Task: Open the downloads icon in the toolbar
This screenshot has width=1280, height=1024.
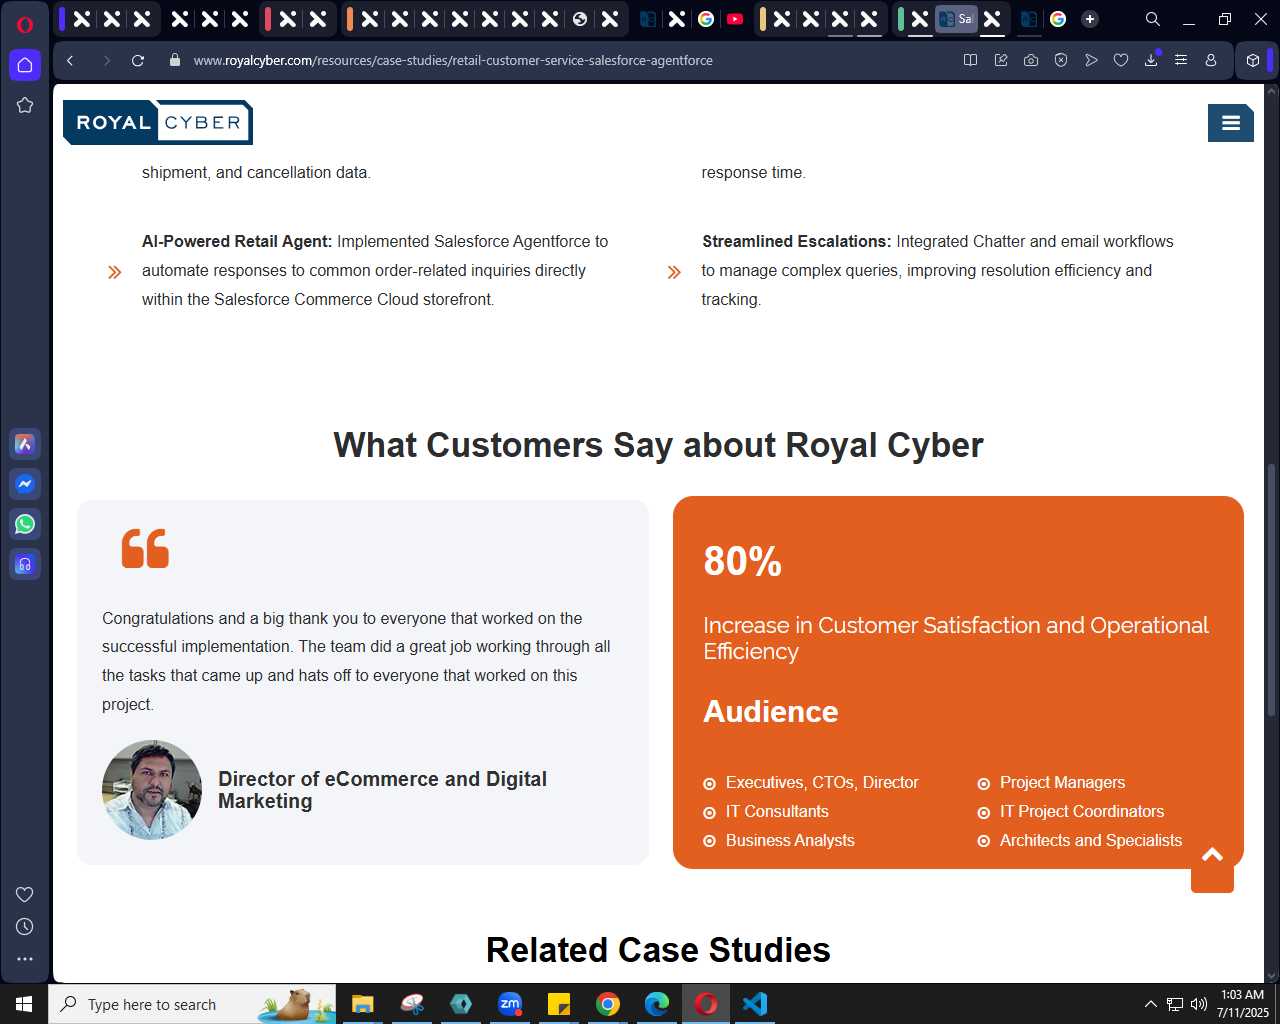Action: pos(1151,60)
